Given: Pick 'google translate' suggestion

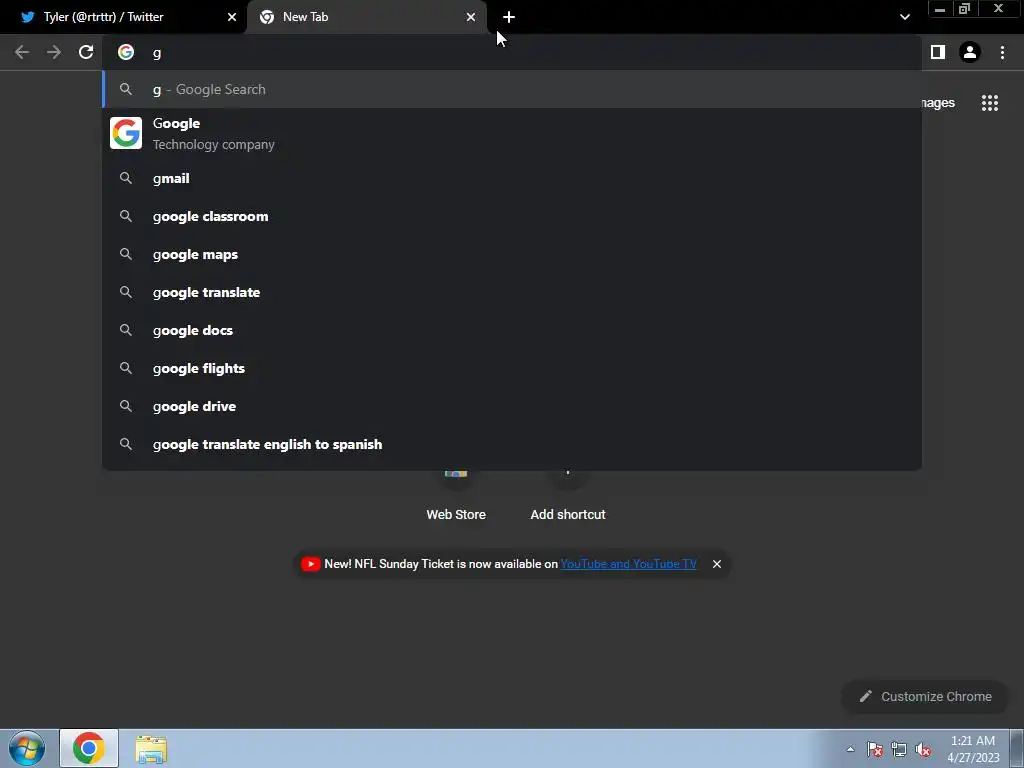Looking at the screenshot, I should point(512,292).
